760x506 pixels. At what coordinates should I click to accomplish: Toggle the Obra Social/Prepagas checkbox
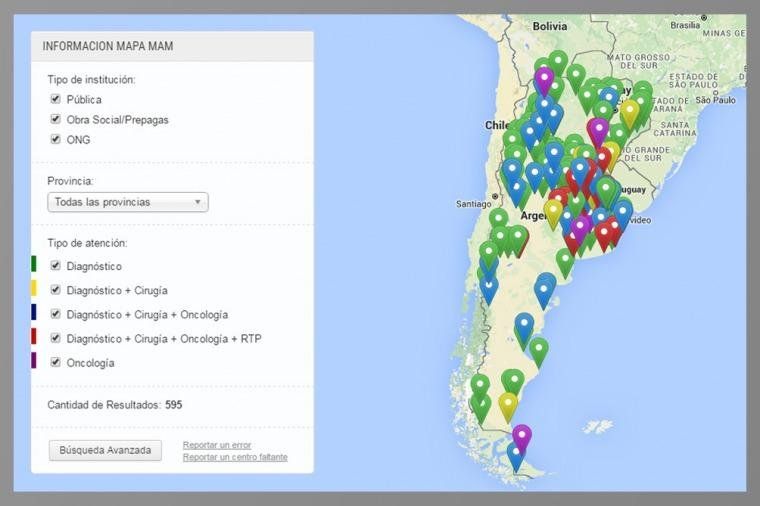pyautogui.click(x=56, y=120)
